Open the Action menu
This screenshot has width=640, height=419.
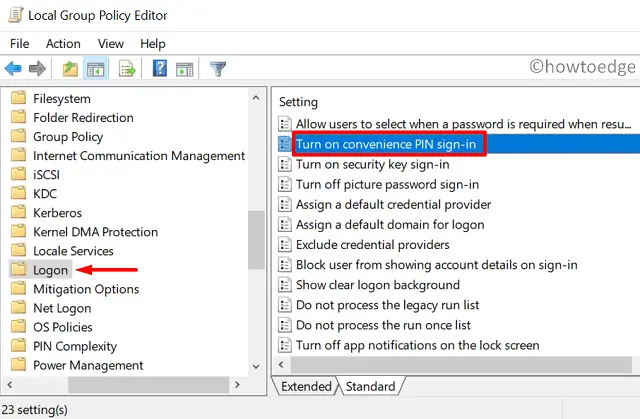[63, 44]
